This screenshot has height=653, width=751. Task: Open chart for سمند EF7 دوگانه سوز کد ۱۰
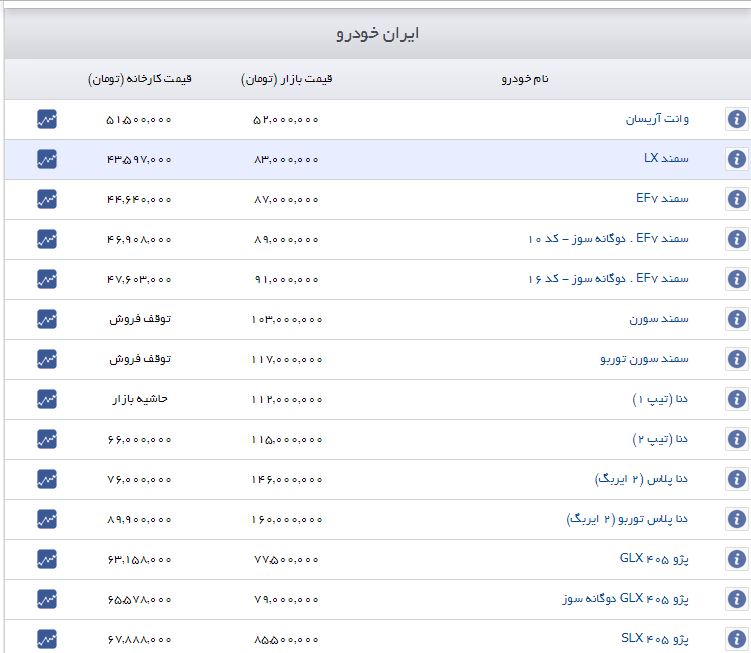tap(47, 239)
